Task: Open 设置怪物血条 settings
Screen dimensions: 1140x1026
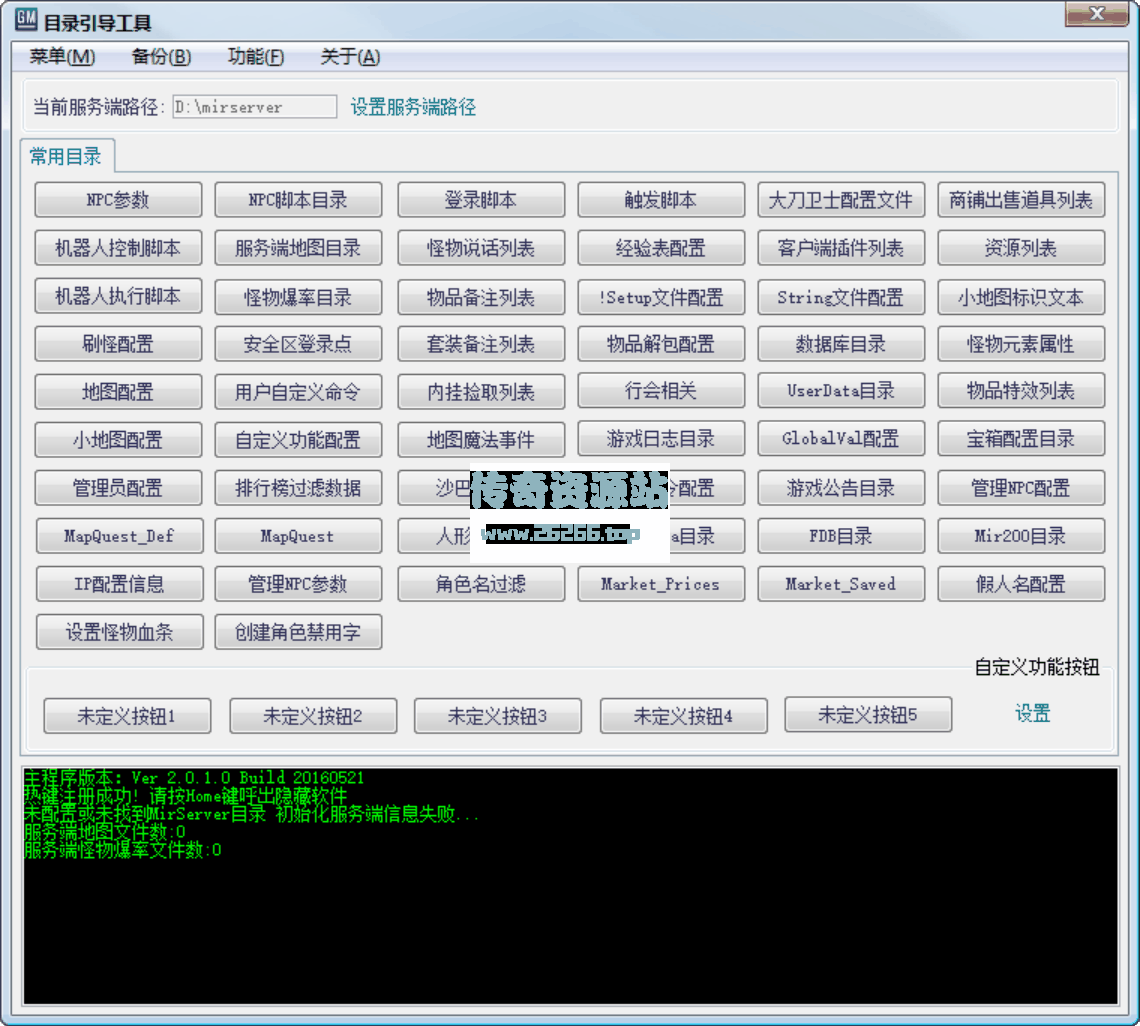Action: [x=119, y=631]
